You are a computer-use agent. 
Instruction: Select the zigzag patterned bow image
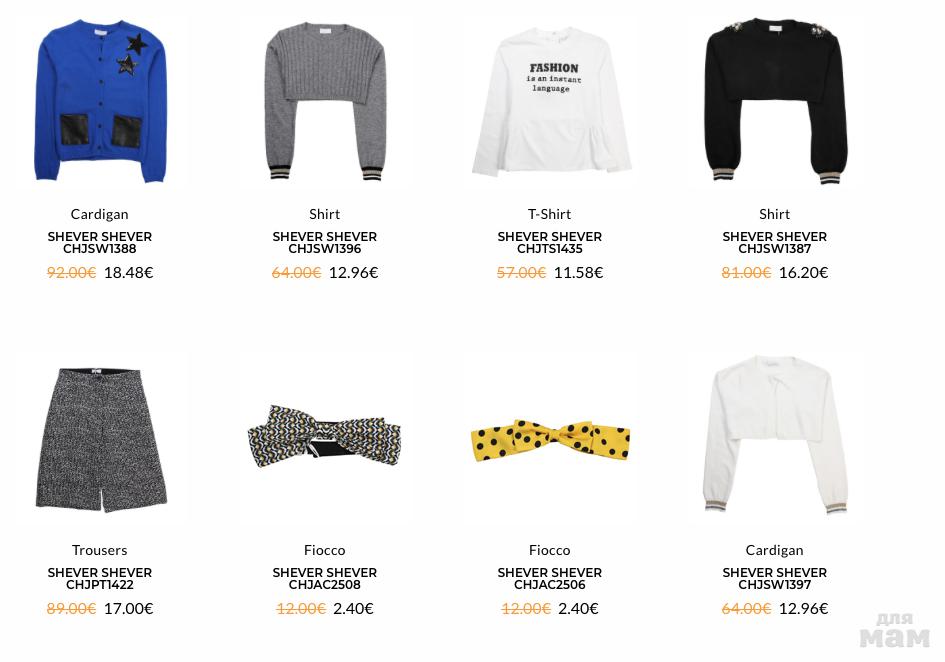point(324,435)
